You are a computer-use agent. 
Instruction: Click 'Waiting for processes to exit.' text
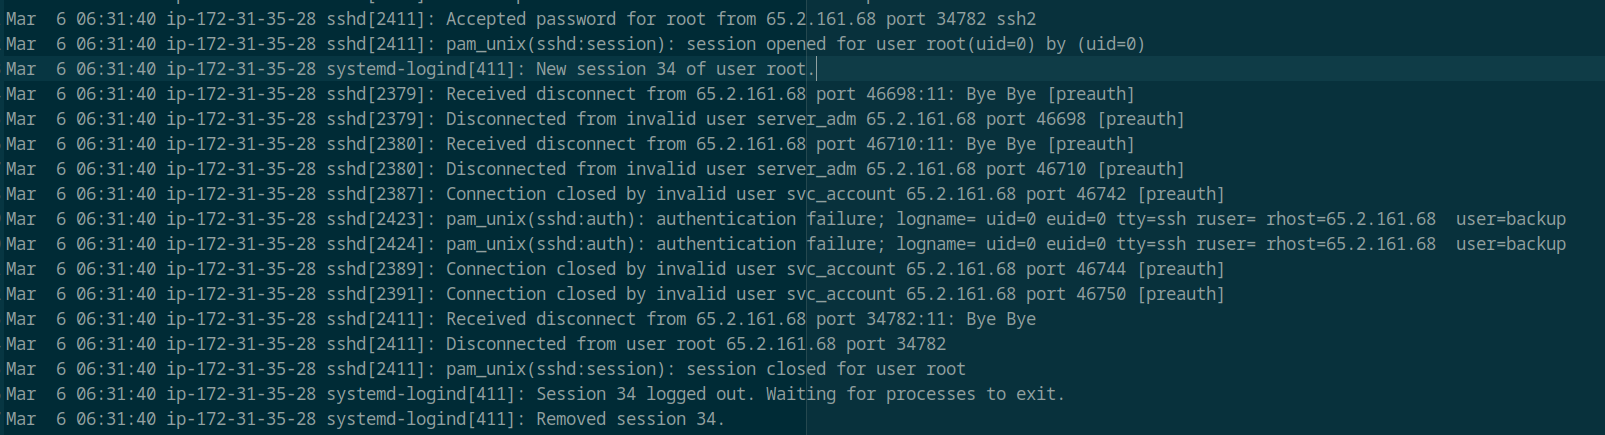(915, 394)
